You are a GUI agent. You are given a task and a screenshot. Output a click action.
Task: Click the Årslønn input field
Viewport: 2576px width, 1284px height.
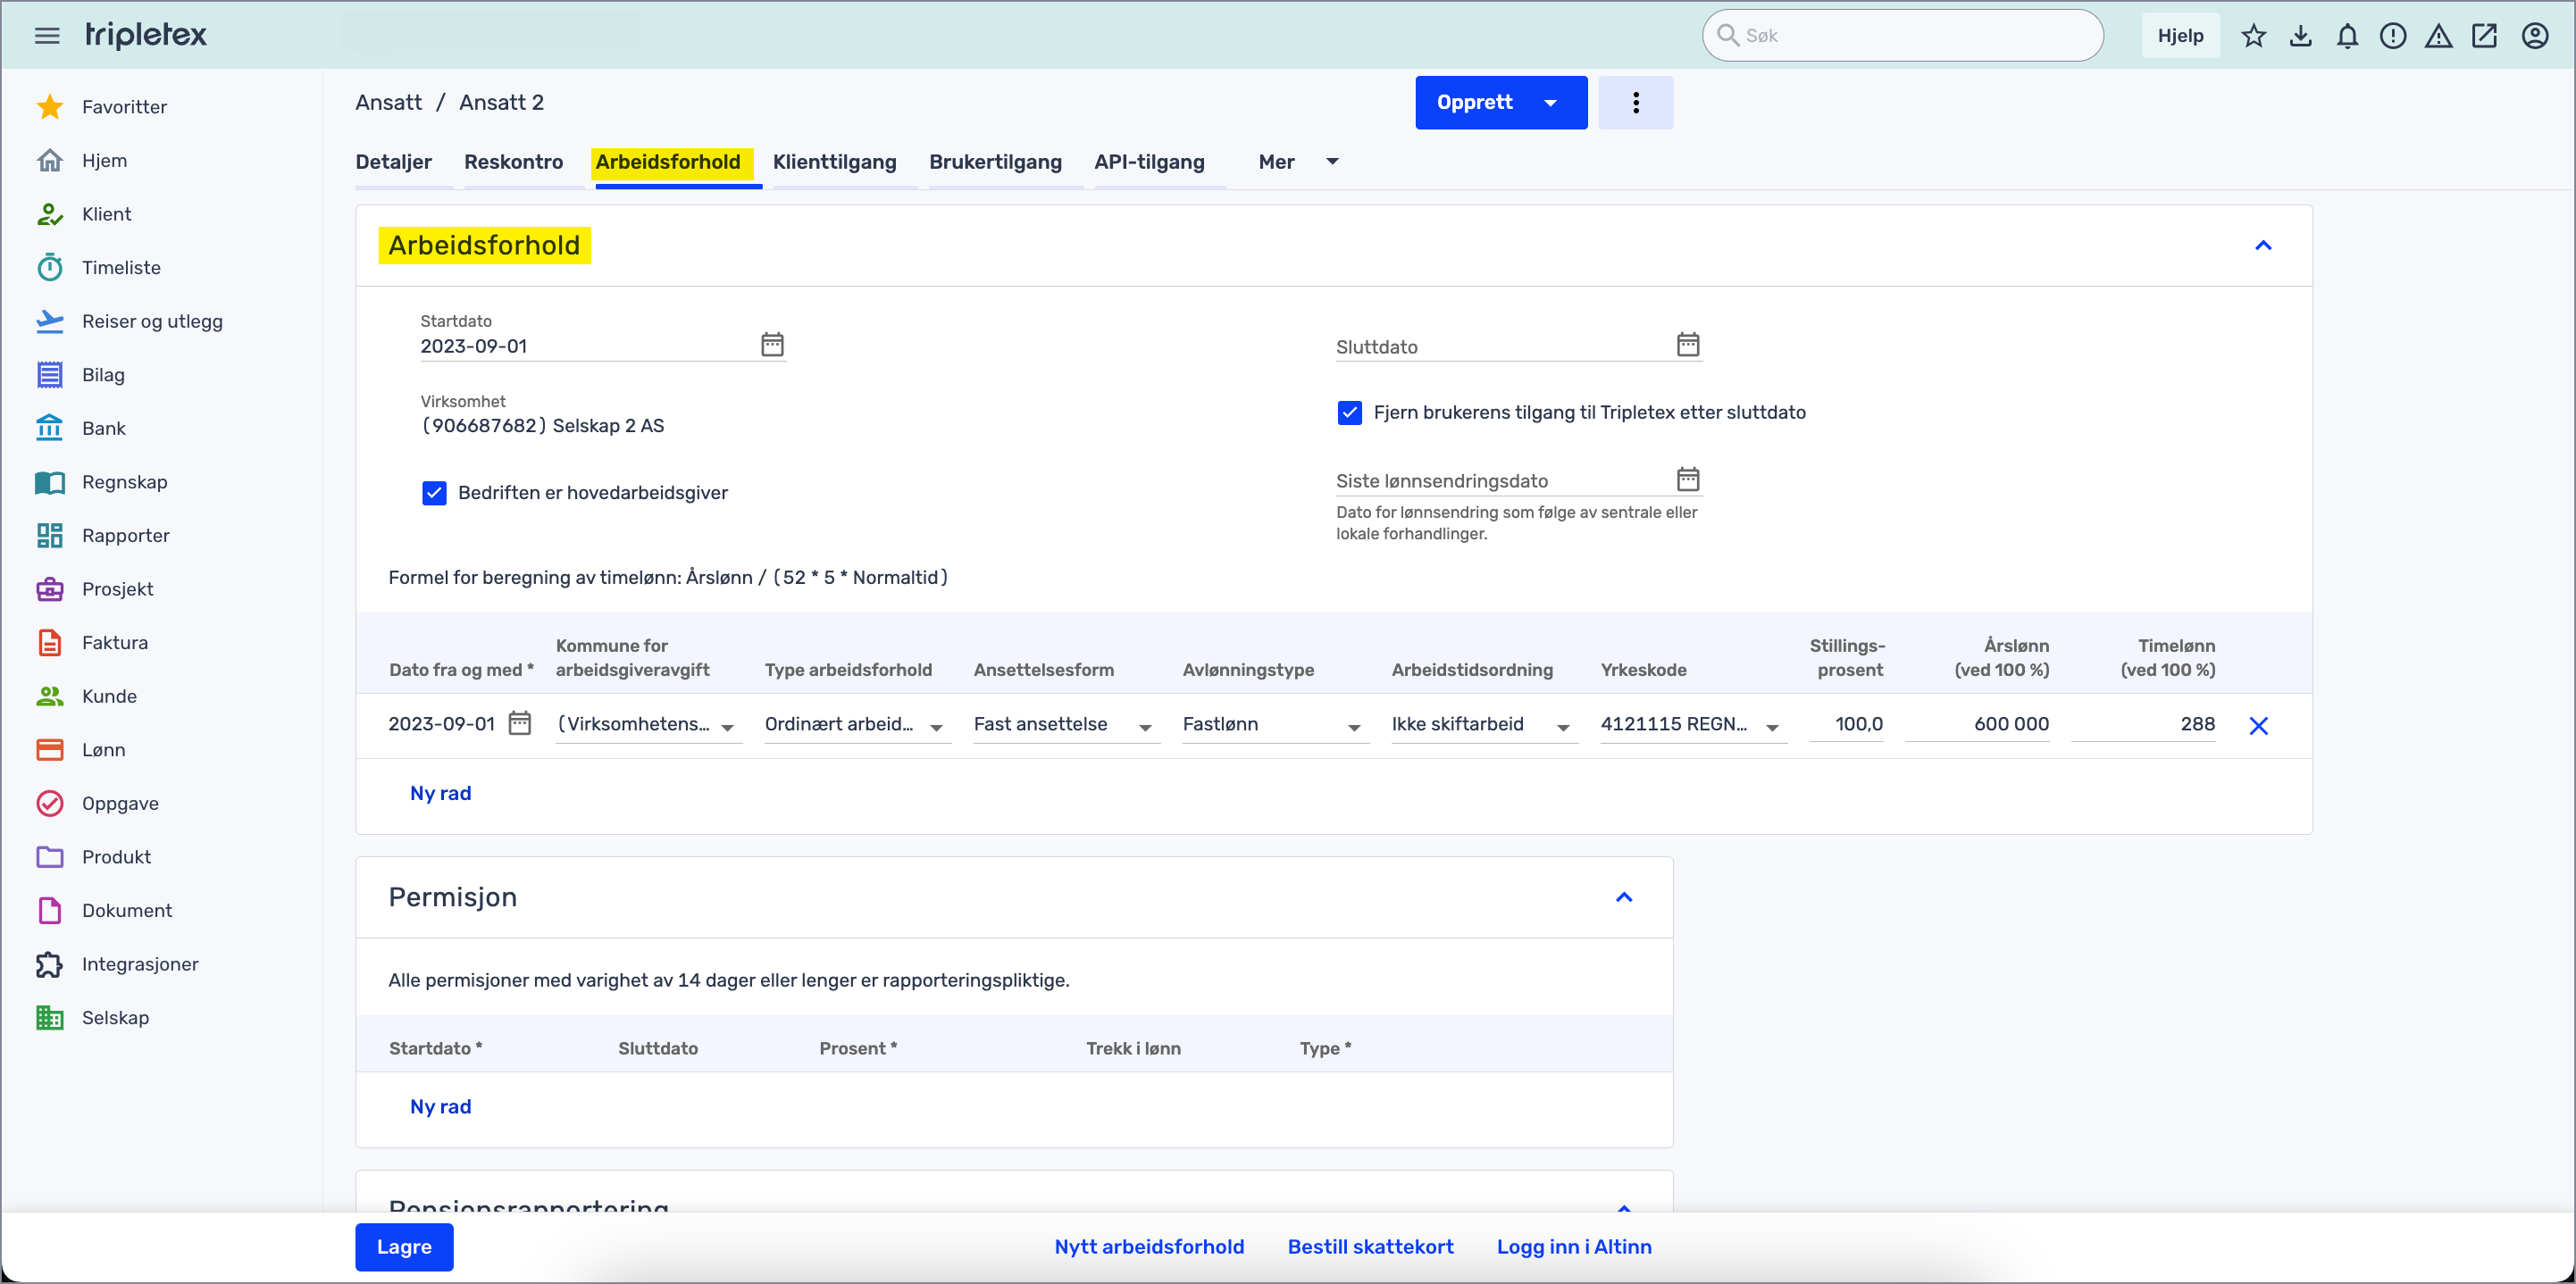[1978, 724]
